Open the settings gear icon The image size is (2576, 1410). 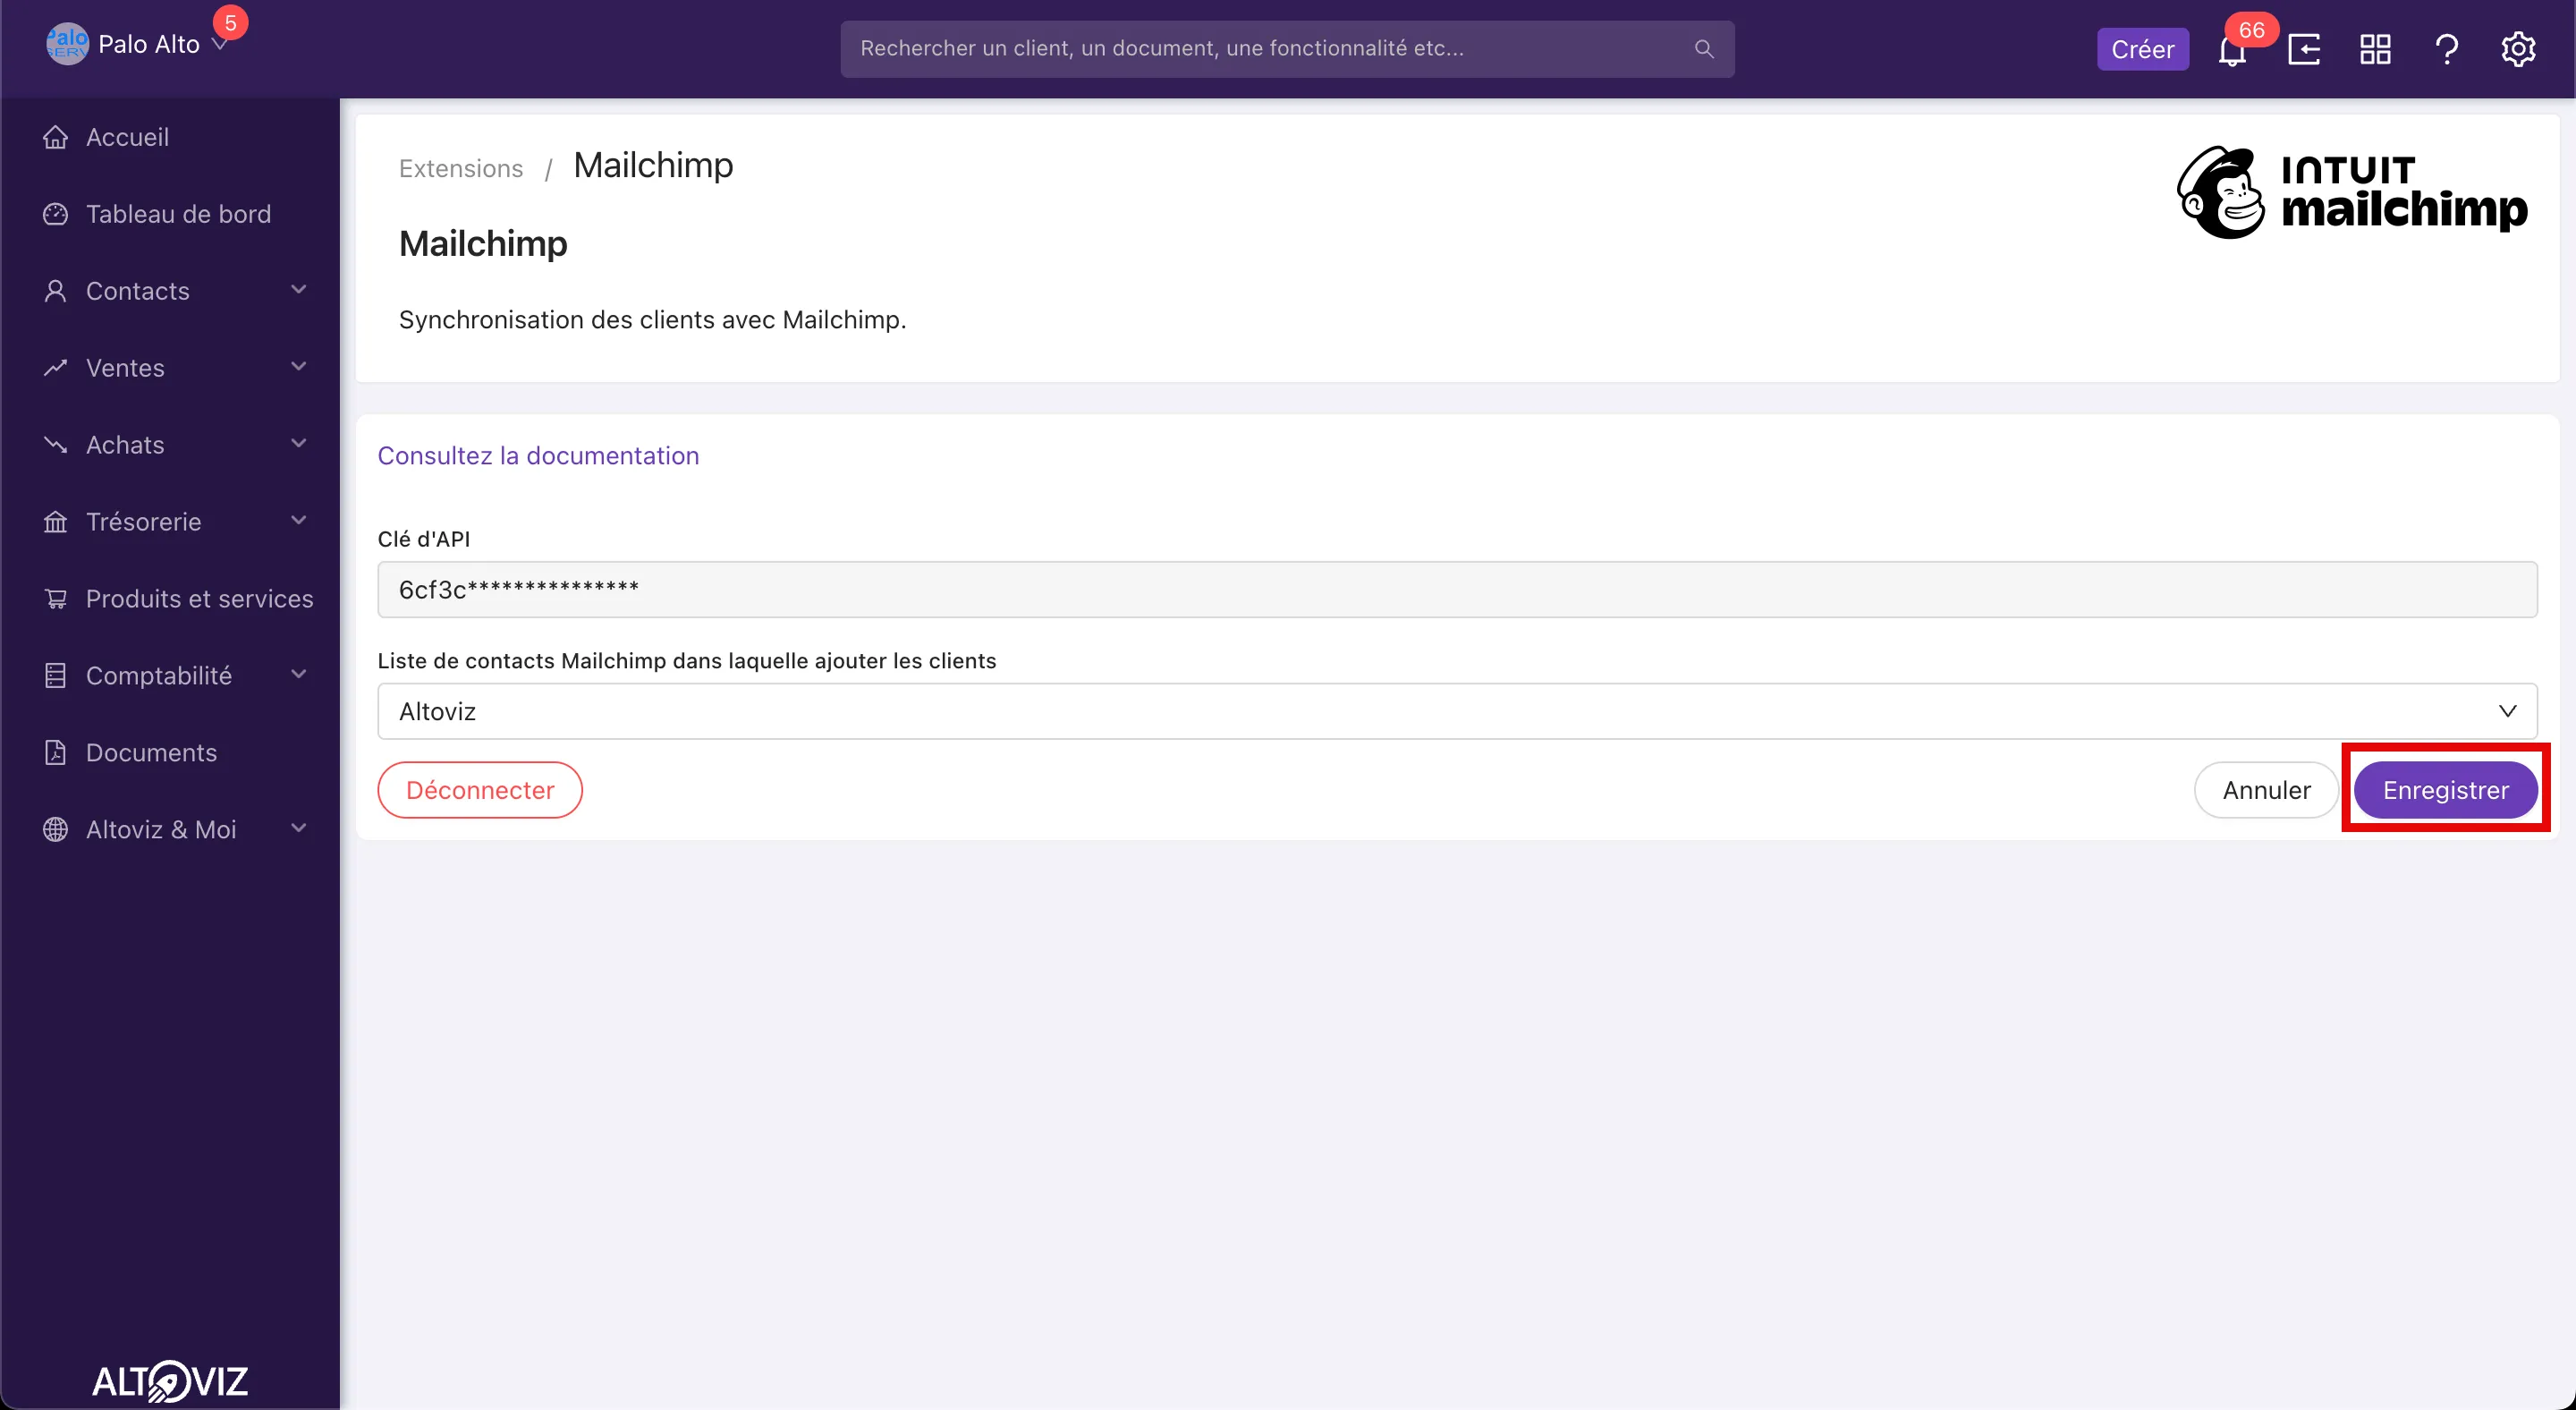point(2518,49)
